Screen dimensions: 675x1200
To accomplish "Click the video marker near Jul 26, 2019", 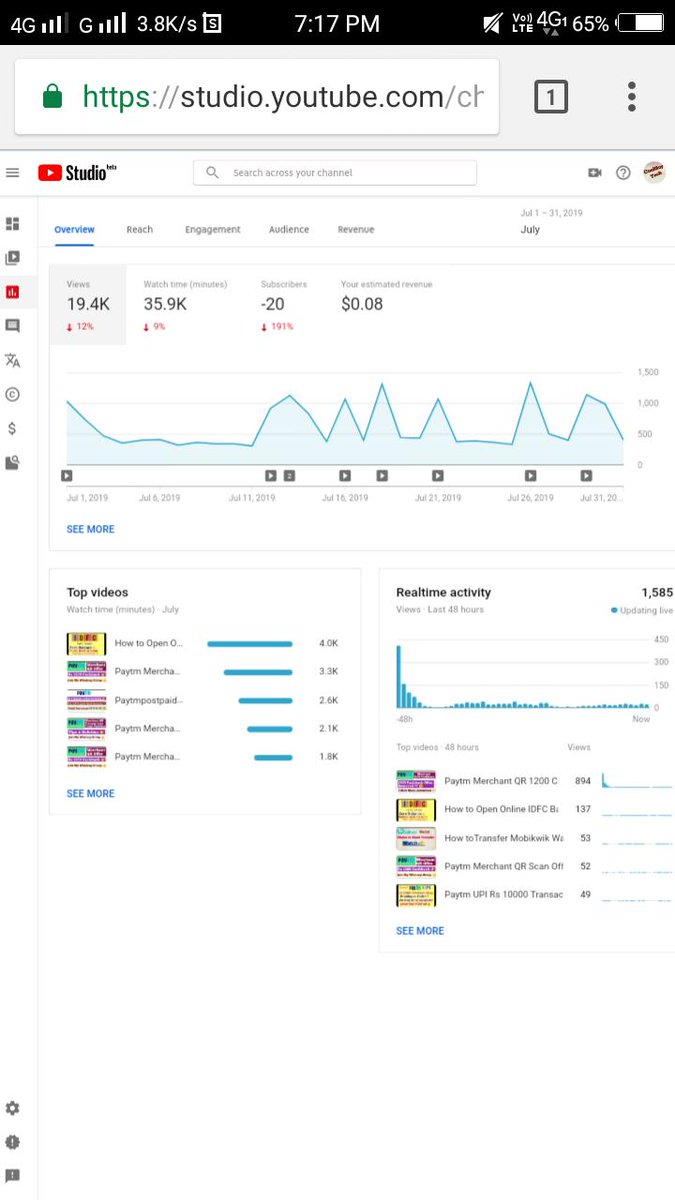I will [x=531, y=476].
